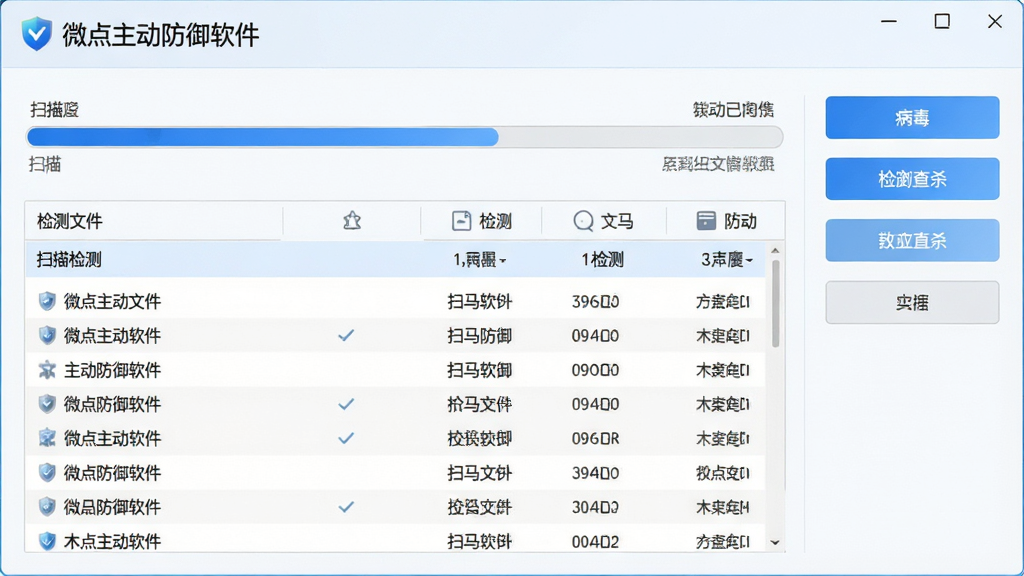Click the file list scrollbar's up arrow
The image size is (1024, 576).
(x=775, y=251)
